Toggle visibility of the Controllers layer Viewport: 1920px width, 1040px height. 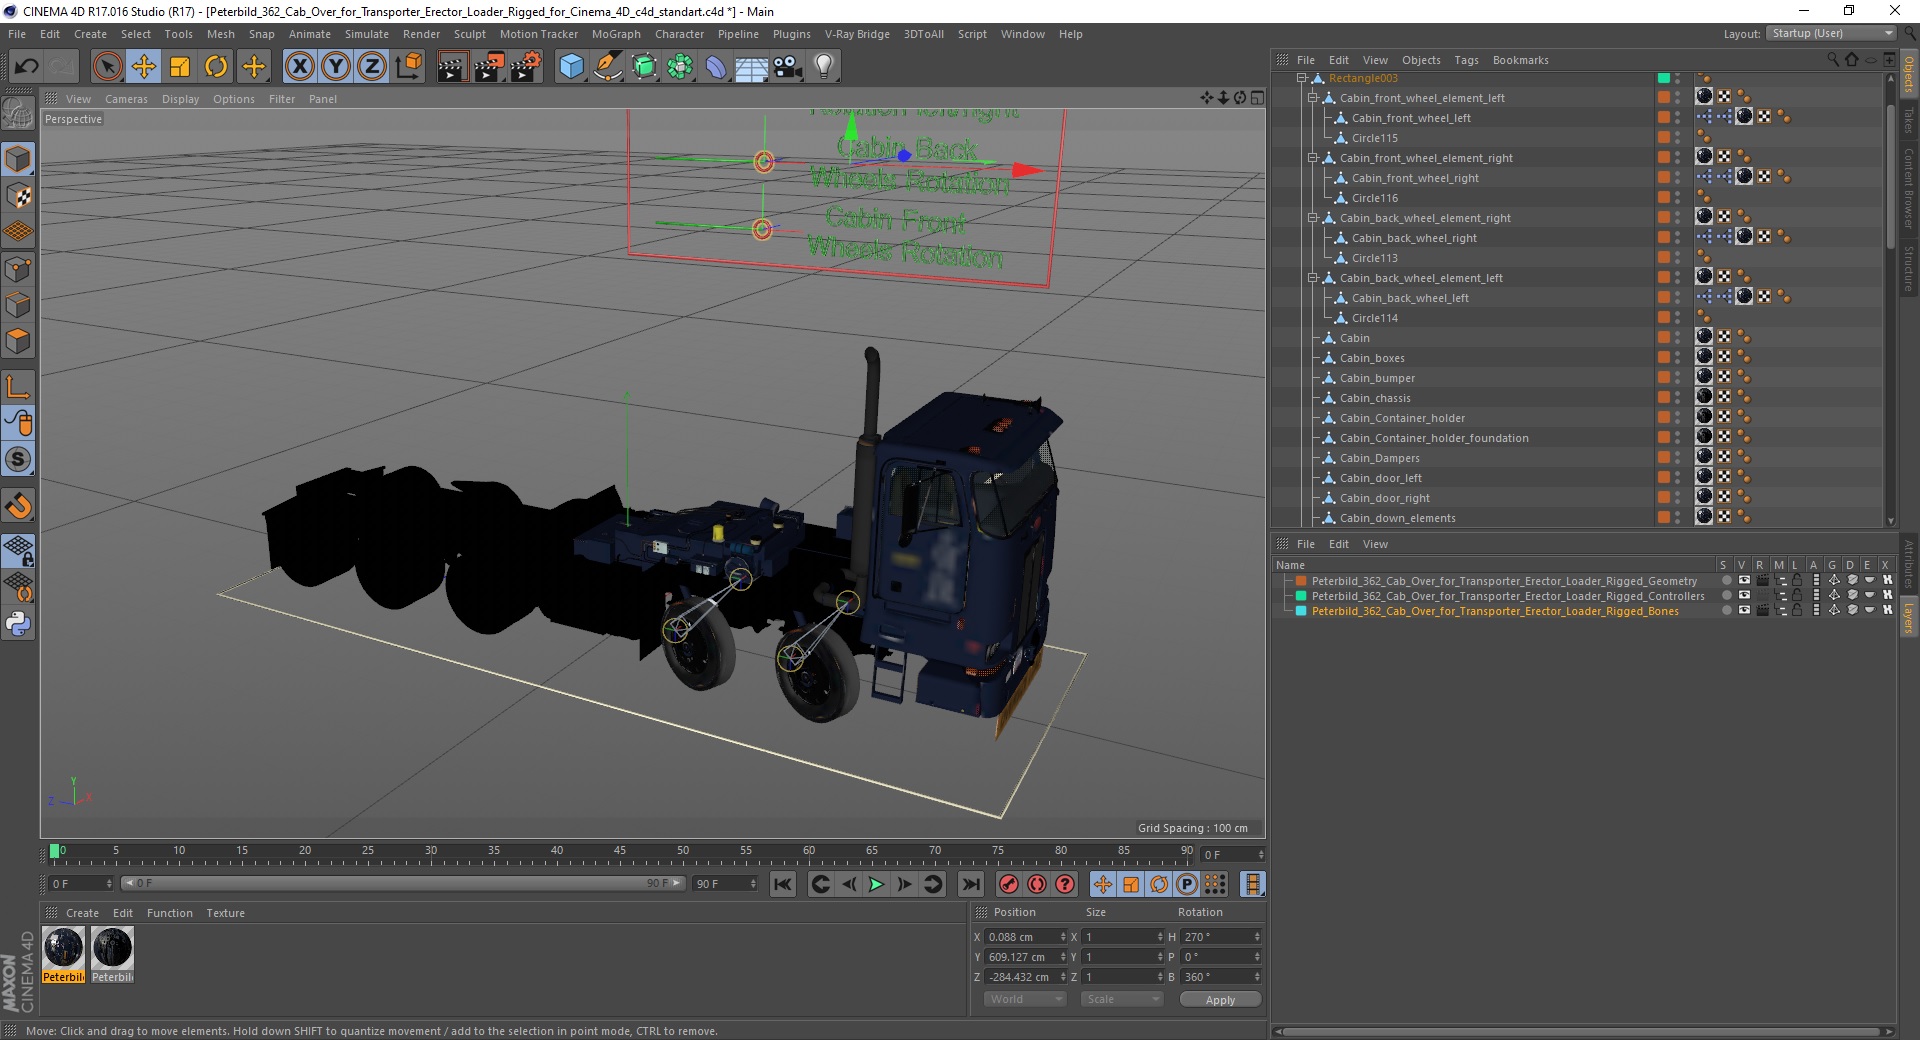coord(1744,596)
